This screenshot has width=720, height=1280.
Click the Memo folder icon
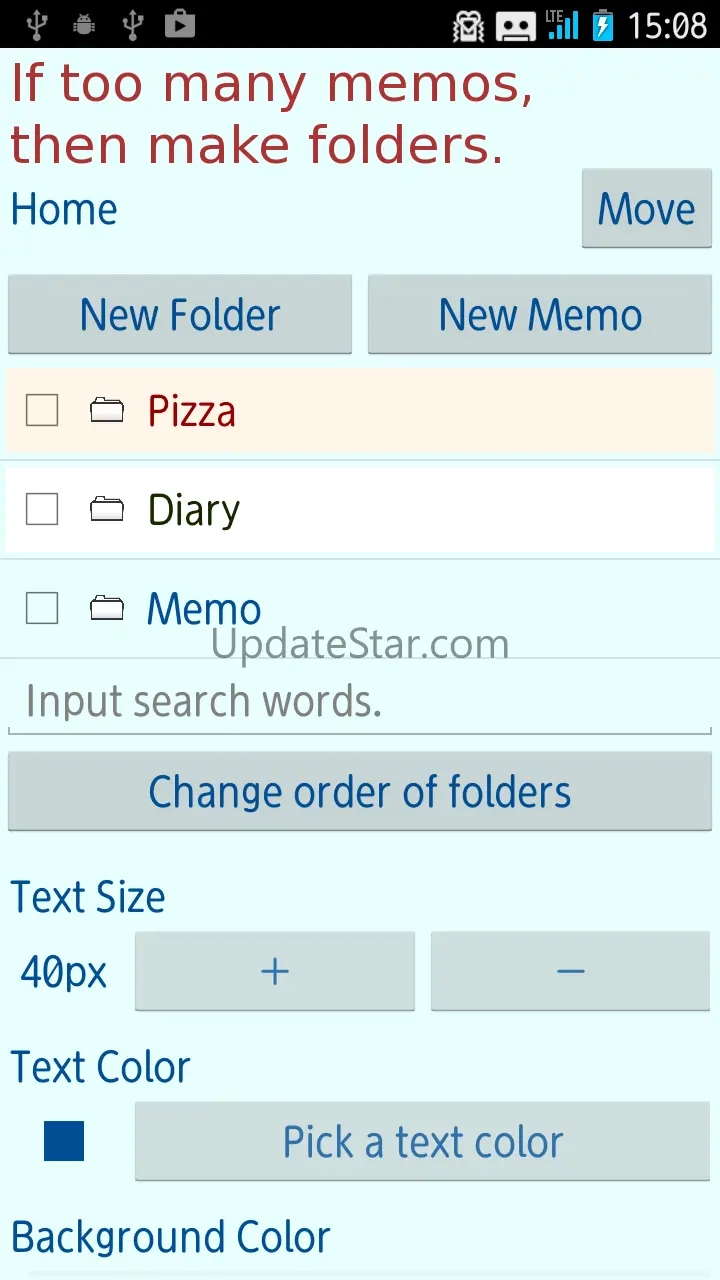107,608
